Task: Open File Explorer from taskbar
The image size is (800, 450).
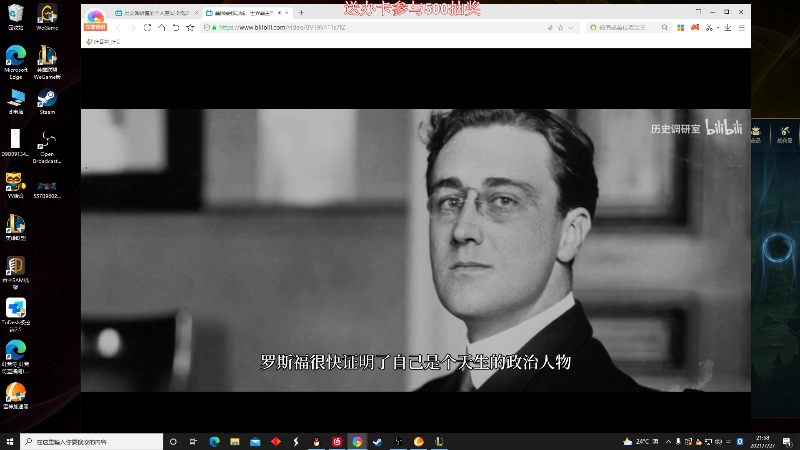Action: click(x=235, y=442)
